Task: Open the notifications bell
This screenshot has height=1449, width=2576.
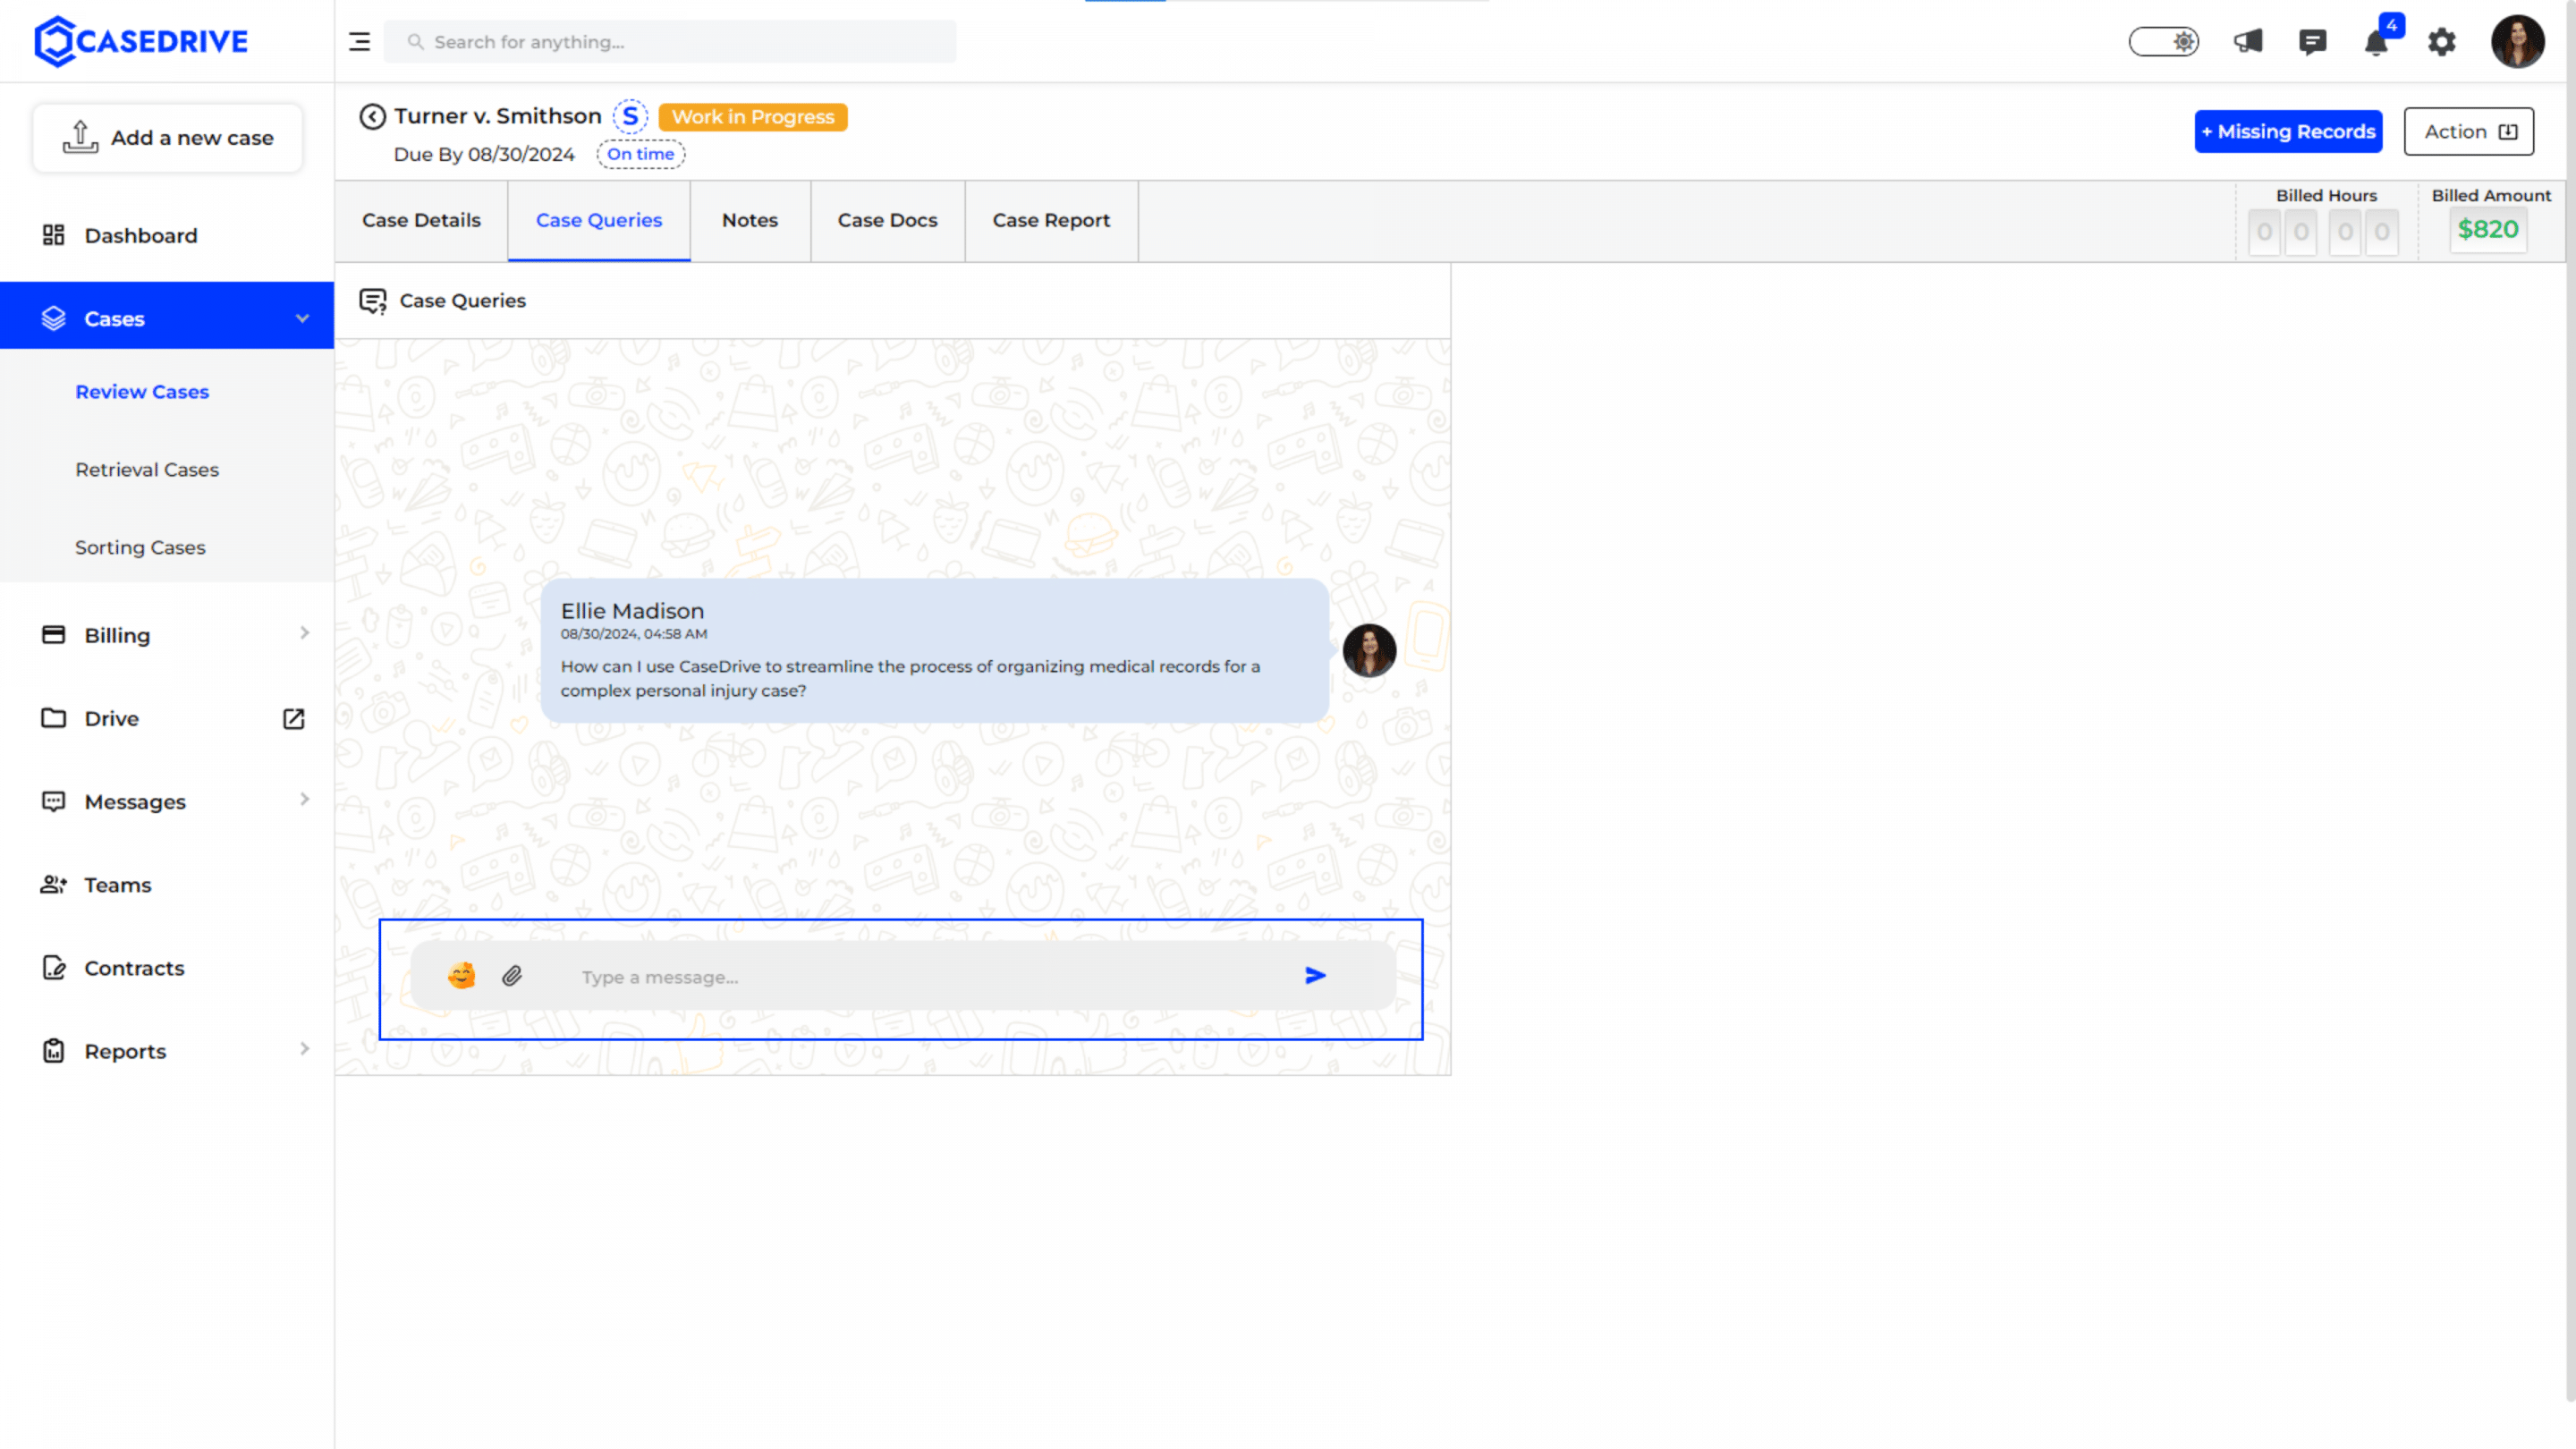Action: 2377,43
